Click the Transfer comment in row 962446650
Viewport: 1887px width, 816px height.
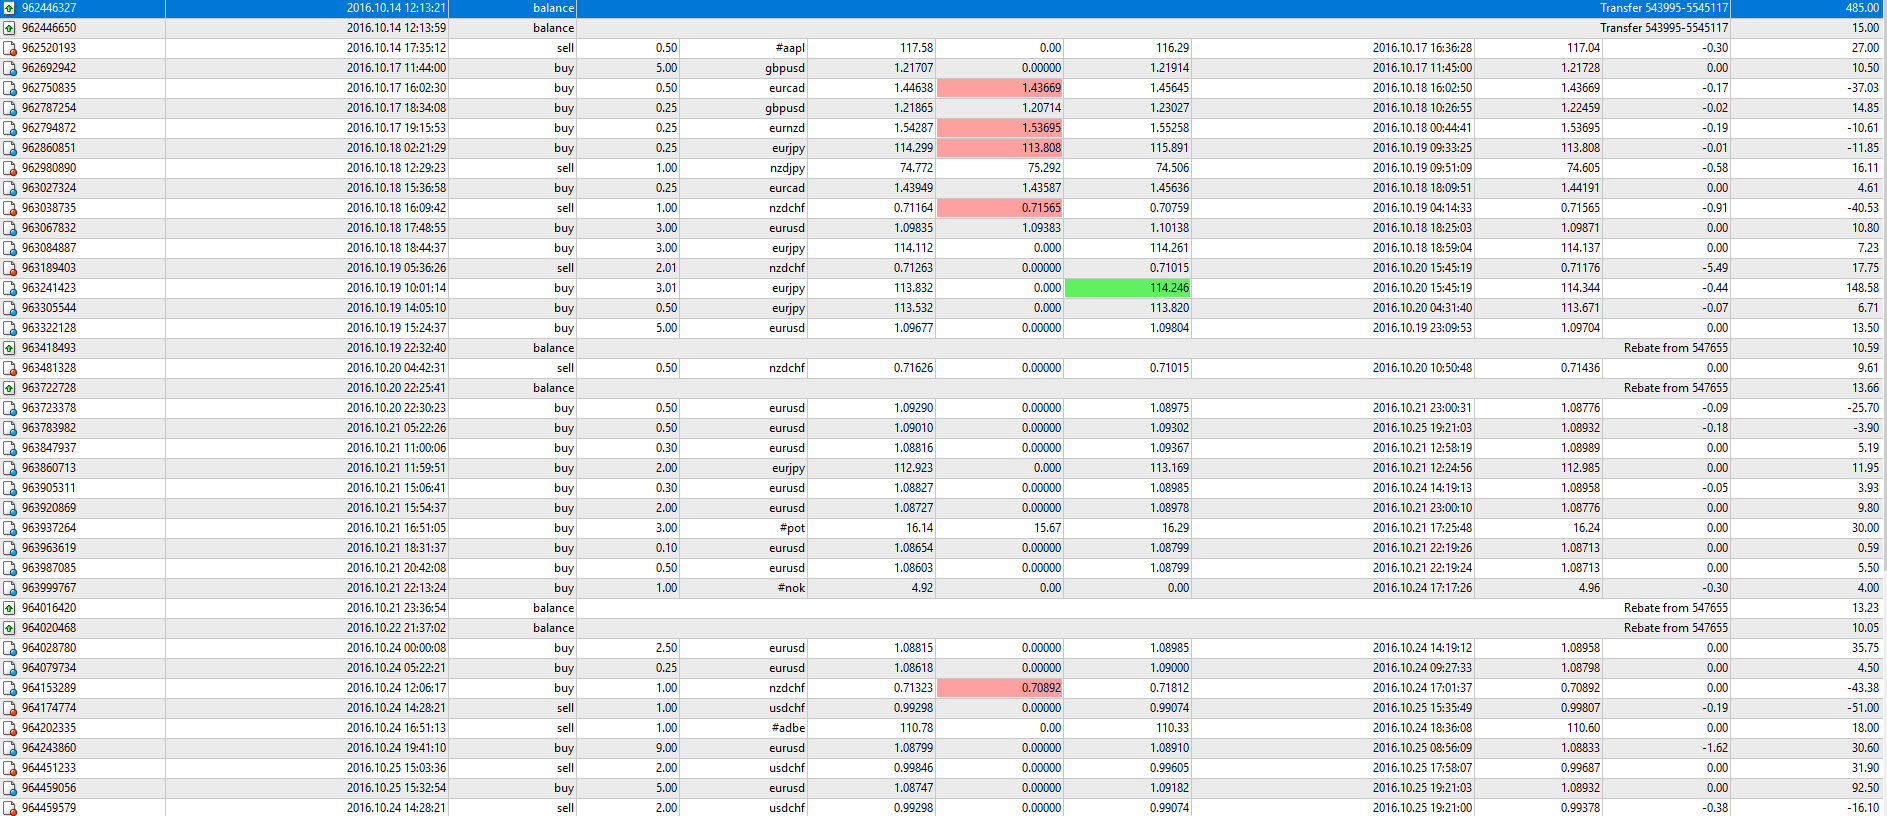[1664, 28]
